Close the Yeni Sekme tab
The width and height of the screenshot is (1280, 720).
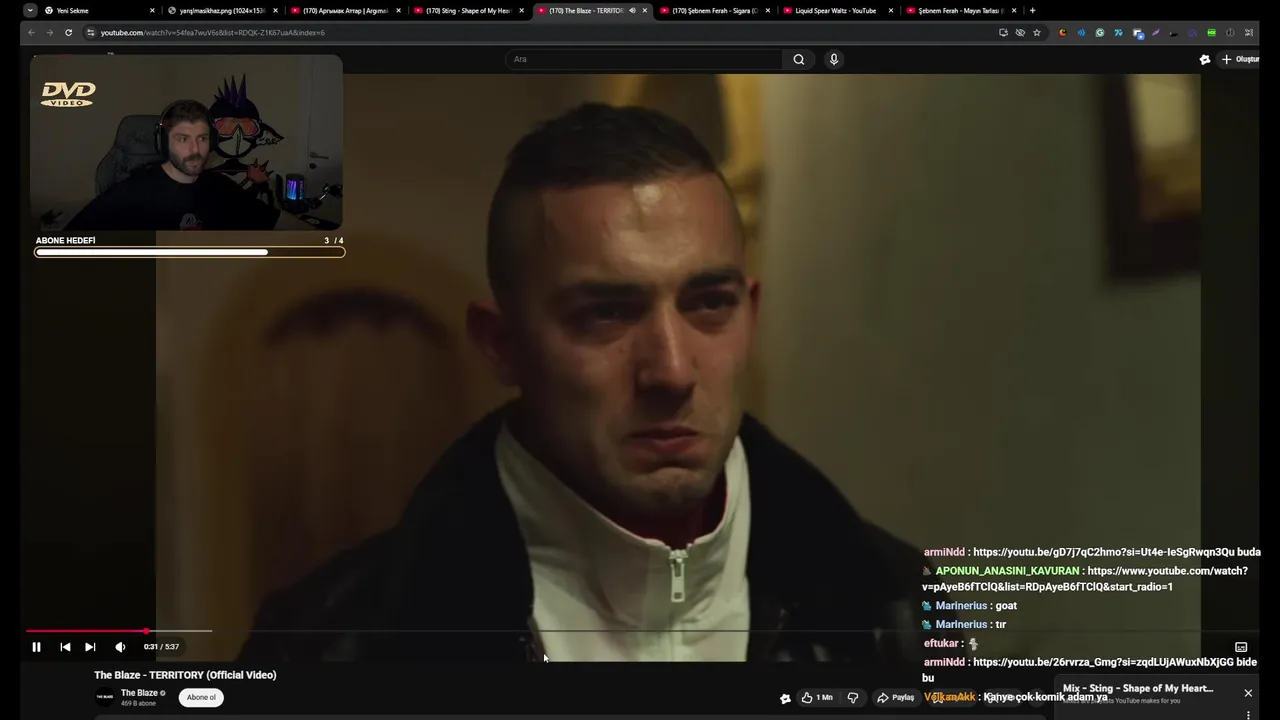coord(152,10)
